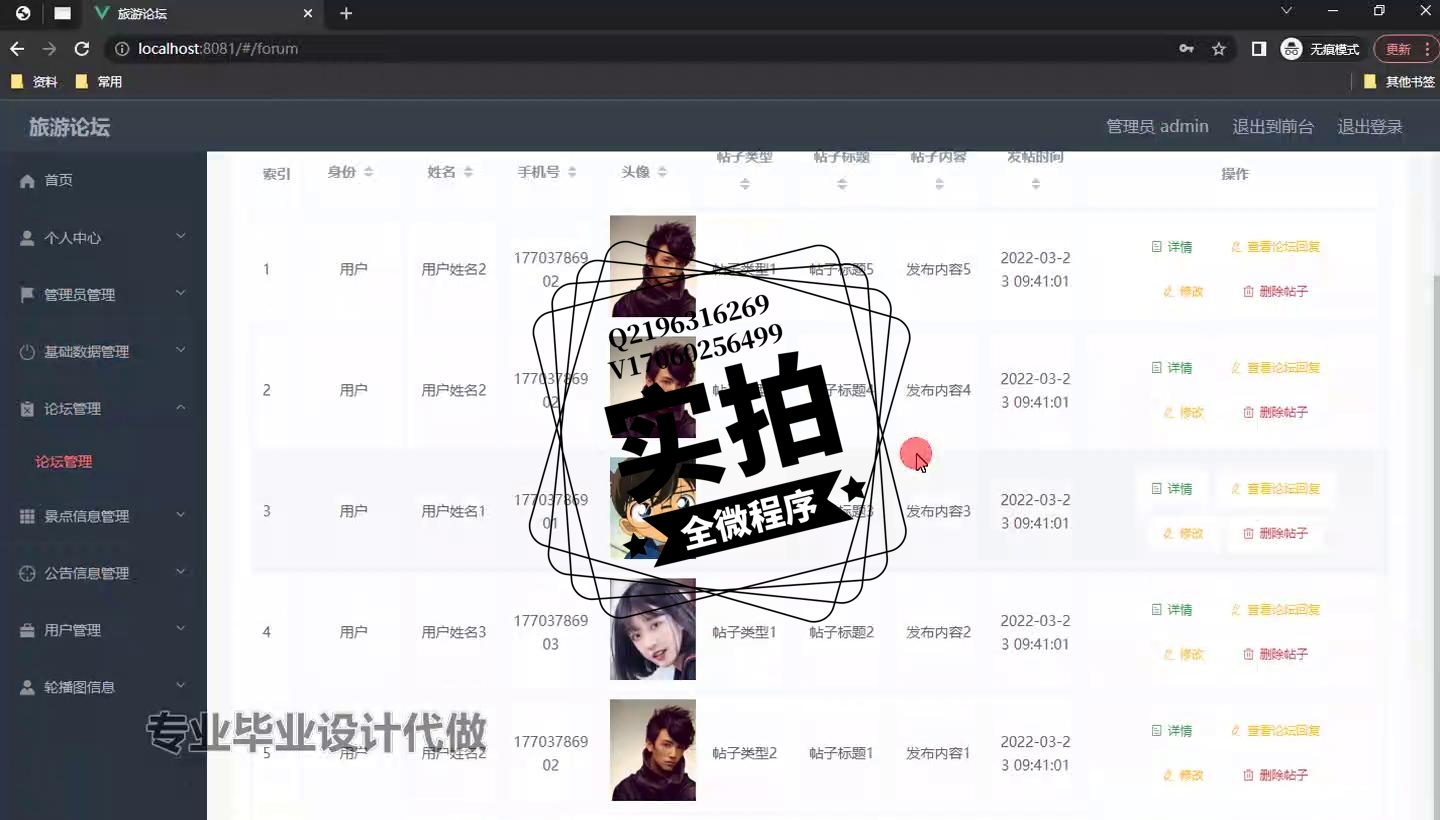Viewport: 1440px width, 820px height.
Task: Reload the page with refresh icon
Action: [x=82, y=48]
